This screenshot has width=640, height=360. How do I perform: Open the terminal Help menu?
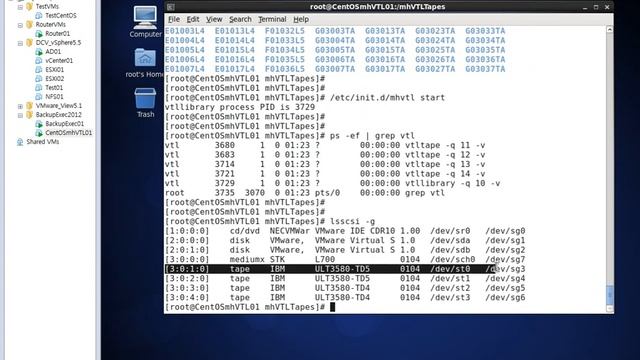[301, 19]
